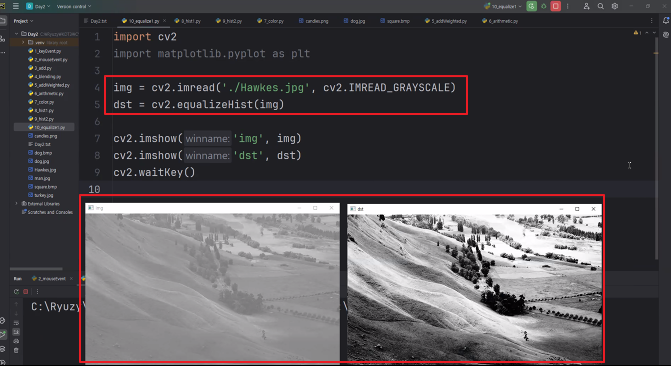Open Search Everywhere magnifier icon

tap(601, 6)
